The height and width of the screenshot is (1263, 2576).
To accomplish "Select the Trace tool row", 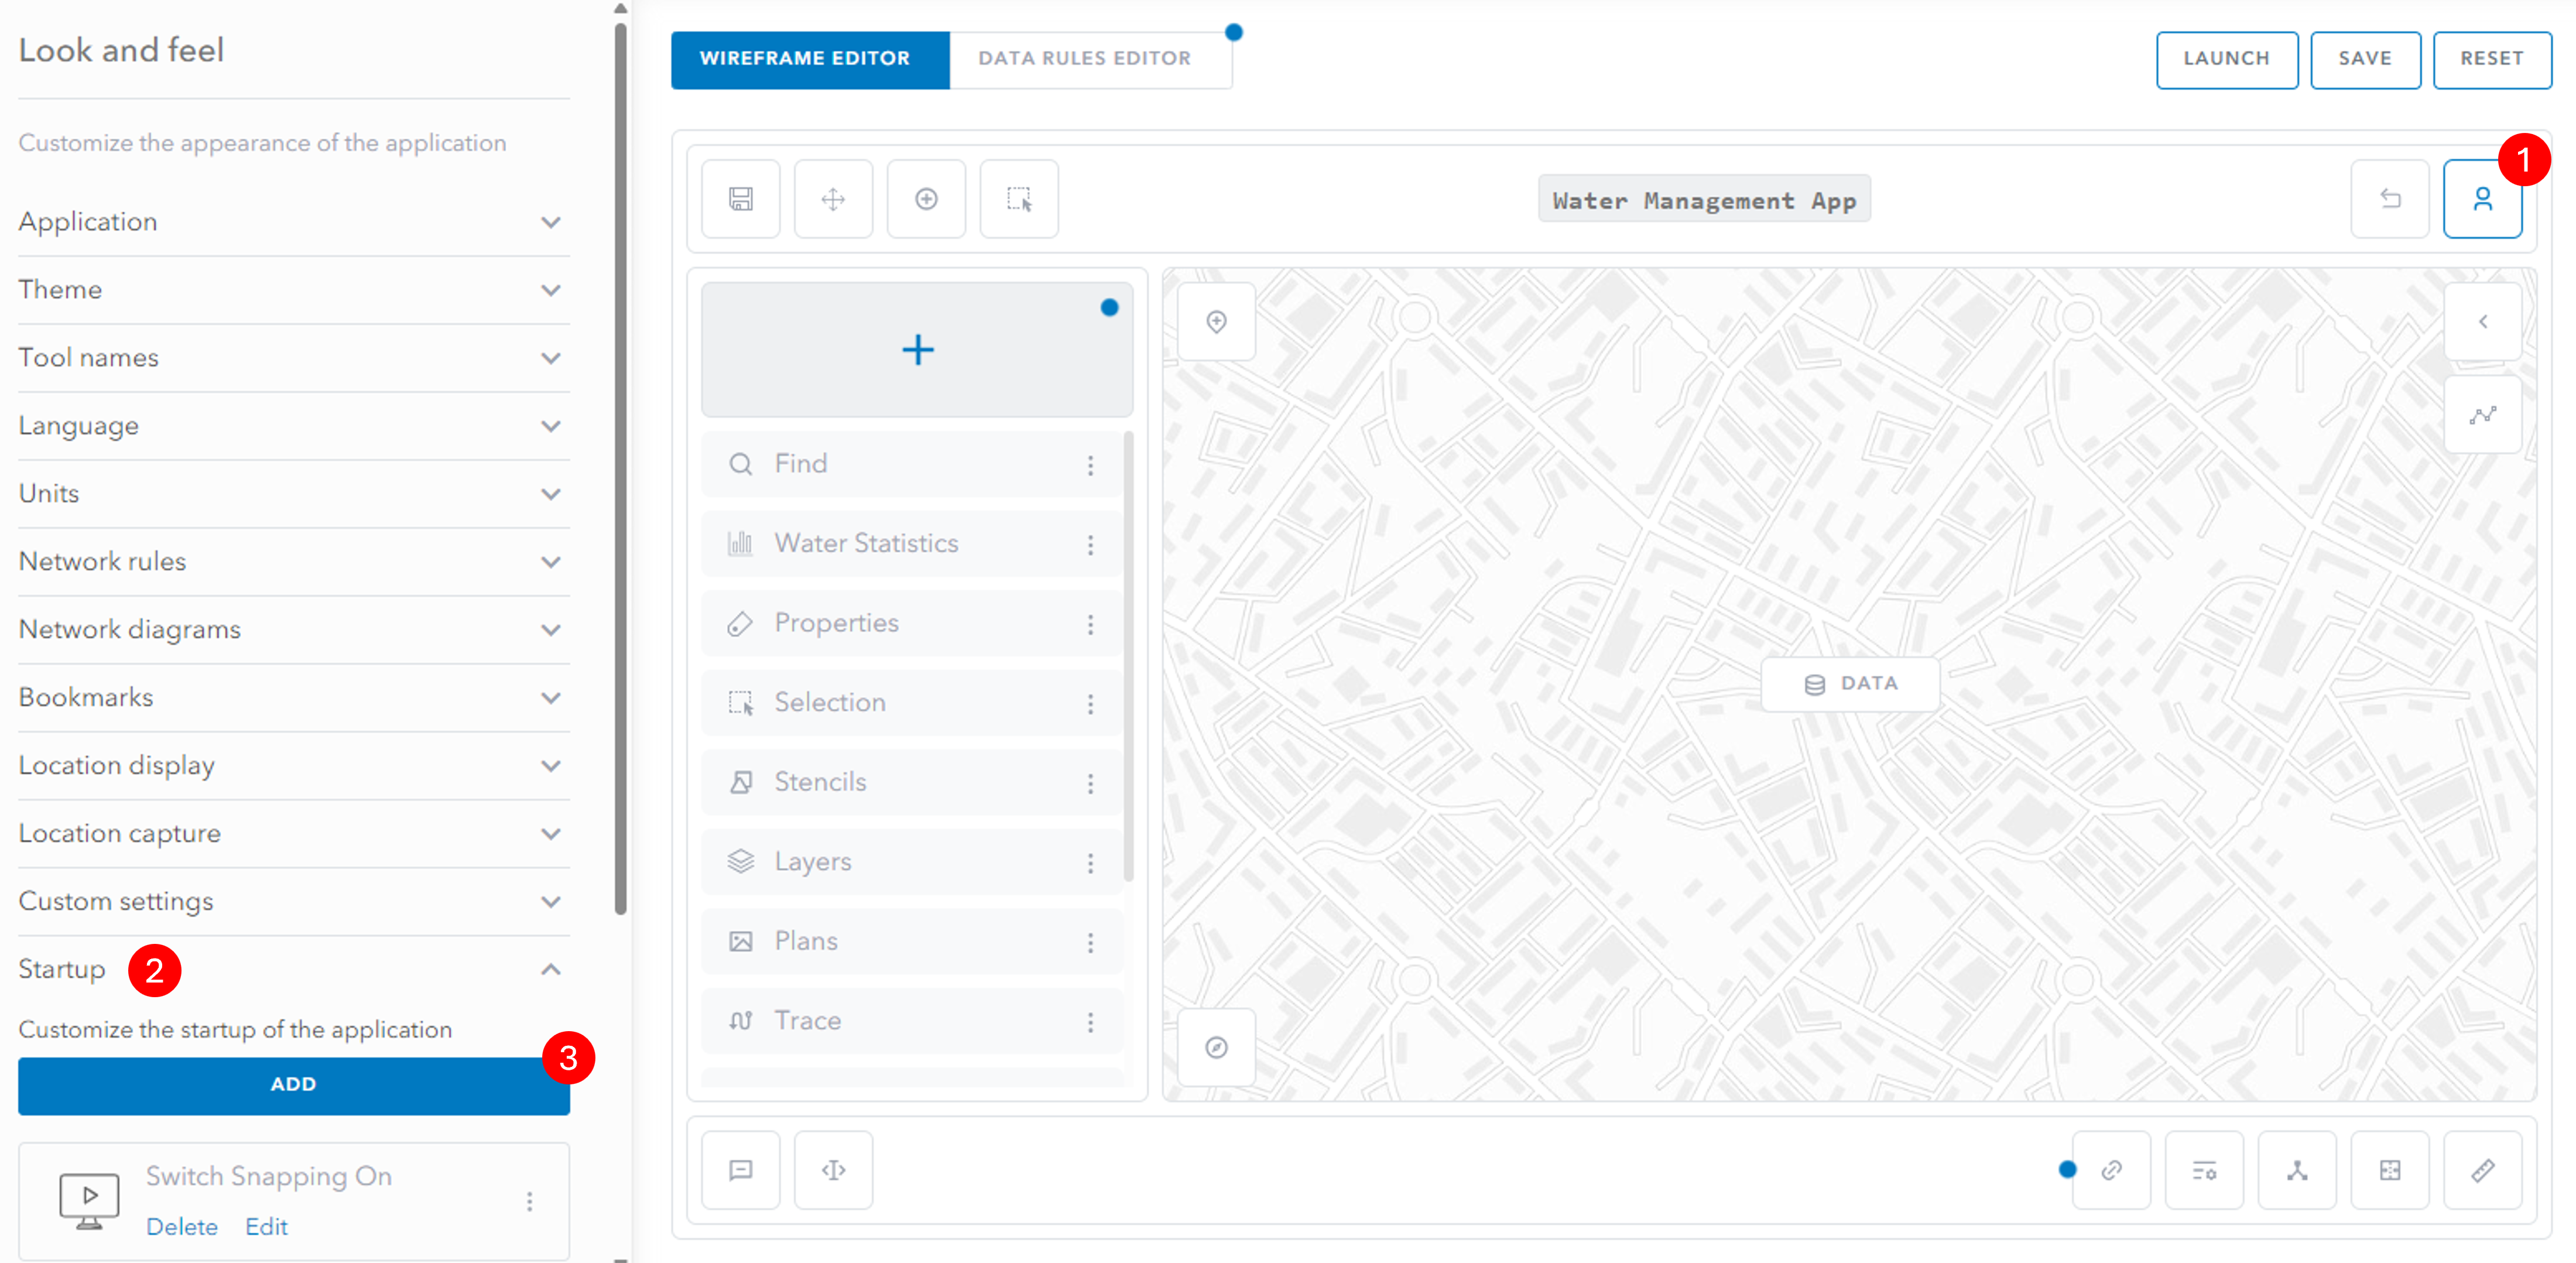I will [x=911, y=1021].
